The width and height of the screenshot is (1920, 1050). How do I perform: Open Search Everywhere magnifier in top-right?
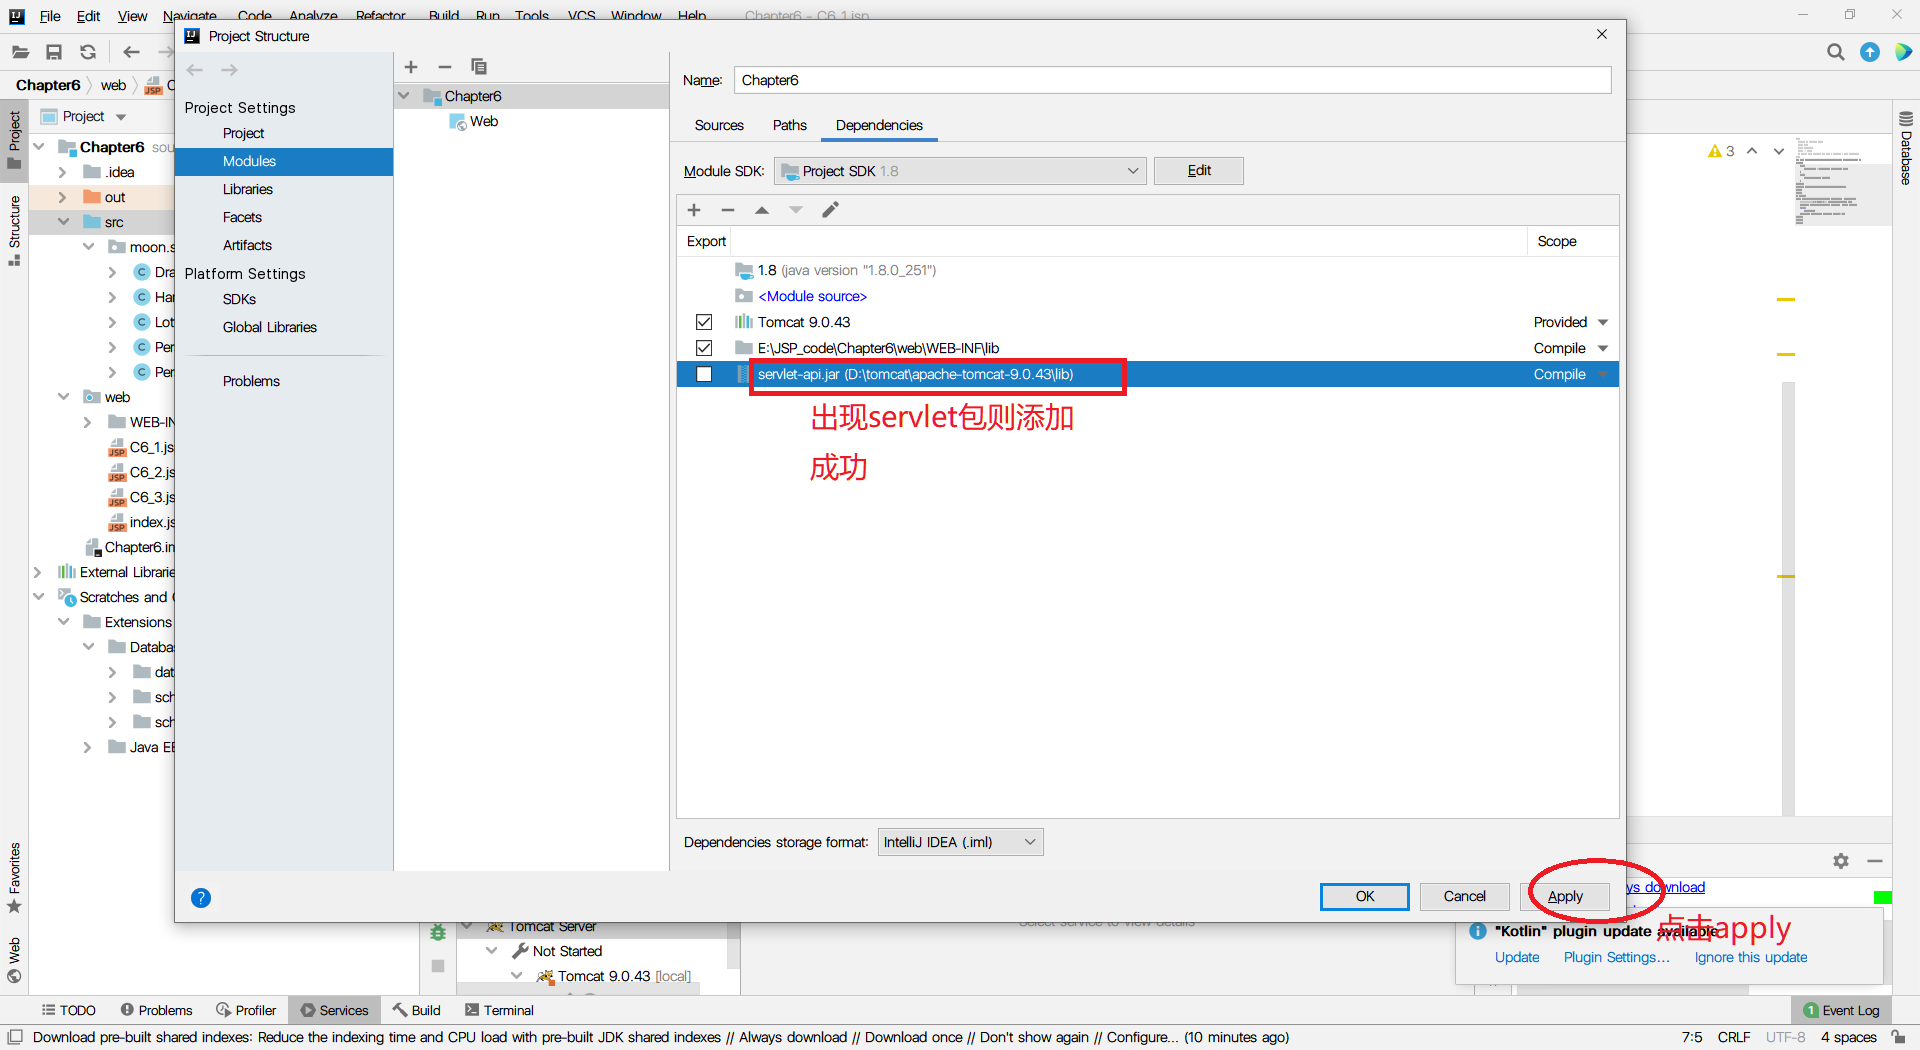(x=1836, y=52)
